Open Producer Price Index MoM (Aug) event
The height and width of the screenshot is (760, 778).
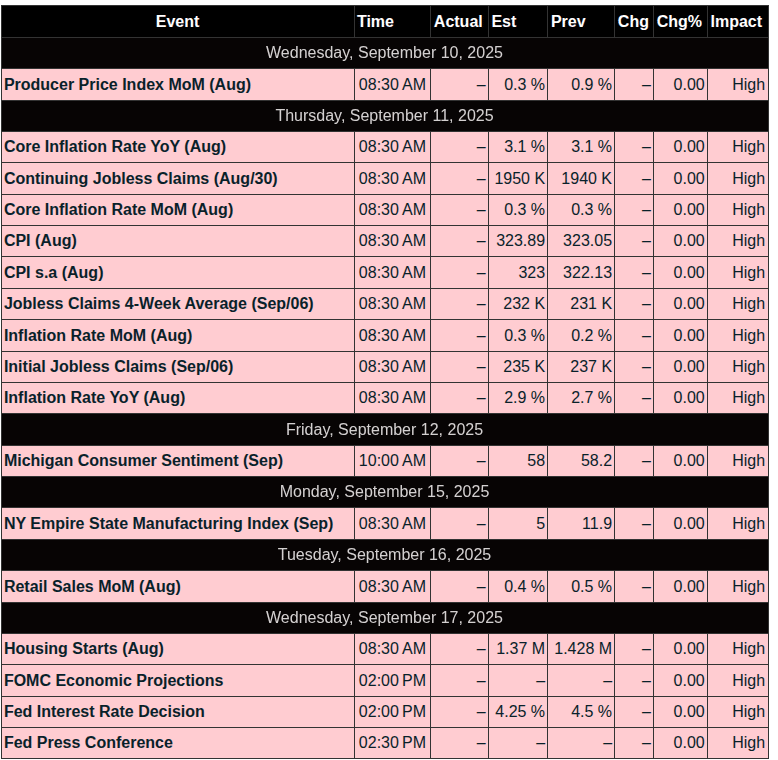[x=128, y=84]
